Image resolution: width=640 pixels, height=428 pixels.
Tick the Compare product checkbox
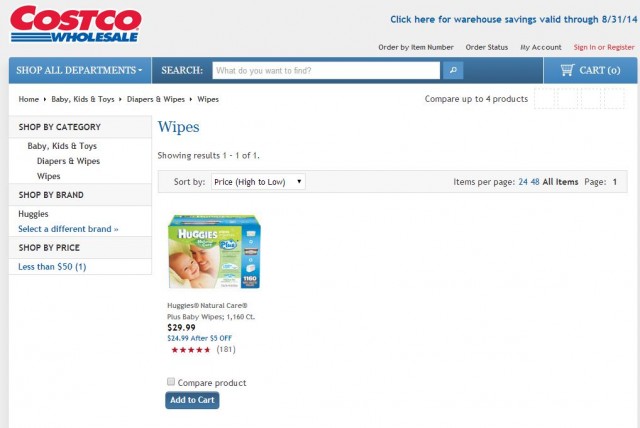[x=171, y=381]
